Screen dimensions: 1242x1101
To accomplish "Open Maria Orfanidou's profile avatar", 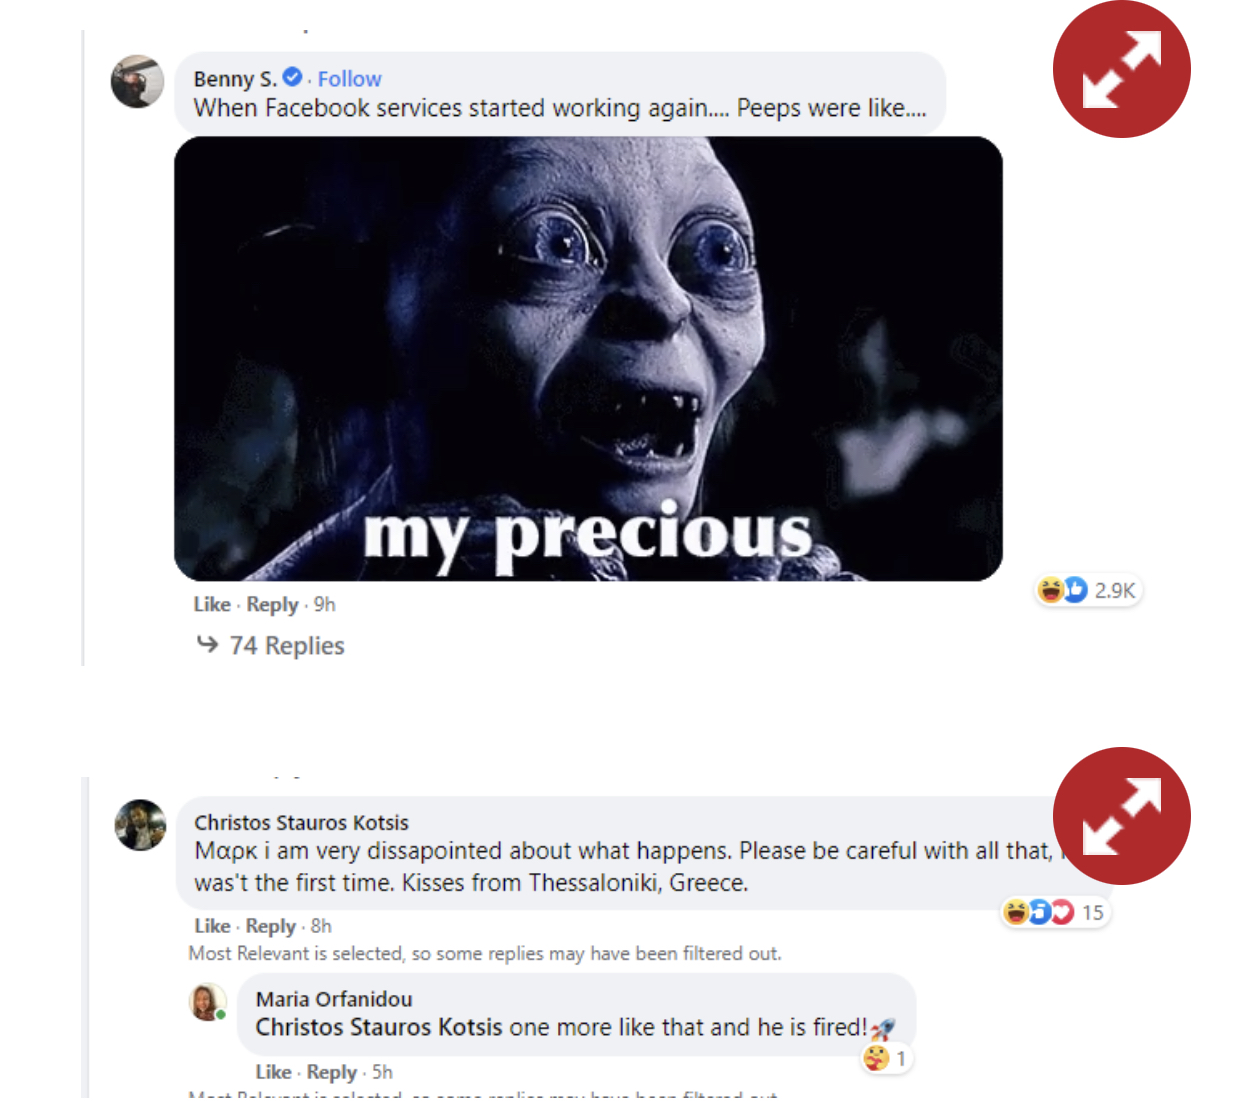I will (x=208, y=1002).
